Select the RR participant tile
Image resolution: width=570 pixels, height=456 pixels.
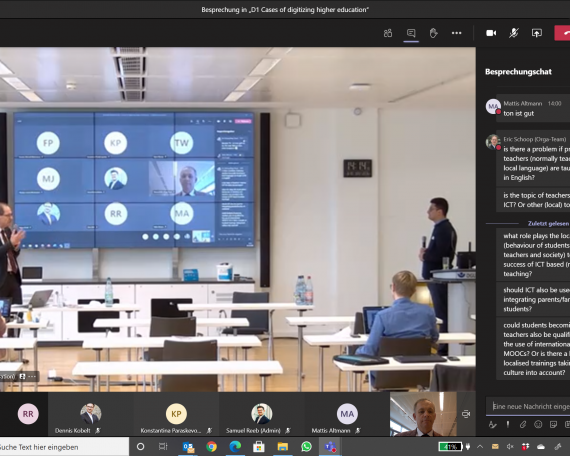(x=28, y=414)
